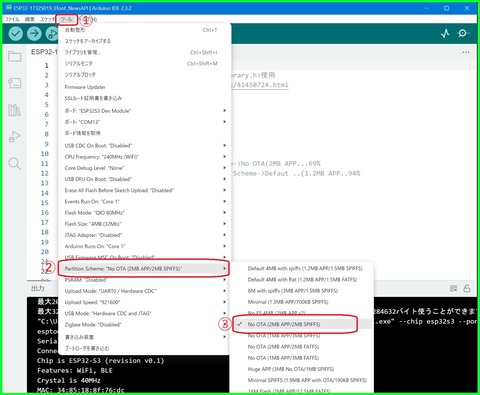480x395 pixels.
Task: Expand Erase All Flash Before Sketch Upload submenu
Action: (x=144, y=190)
